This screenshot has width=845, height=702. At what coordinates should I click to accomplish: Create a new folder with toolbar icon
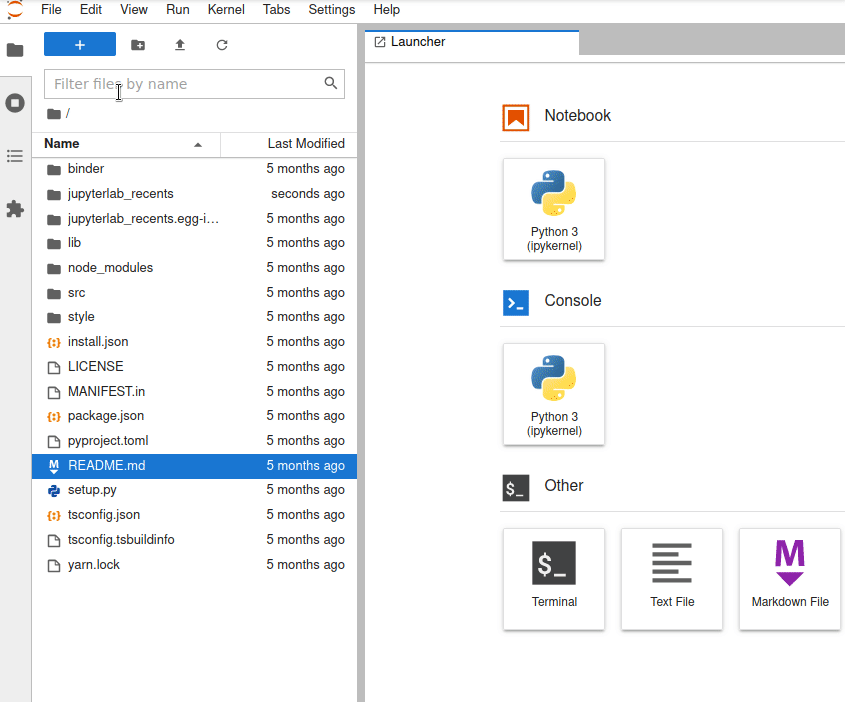tap(138, 45)
